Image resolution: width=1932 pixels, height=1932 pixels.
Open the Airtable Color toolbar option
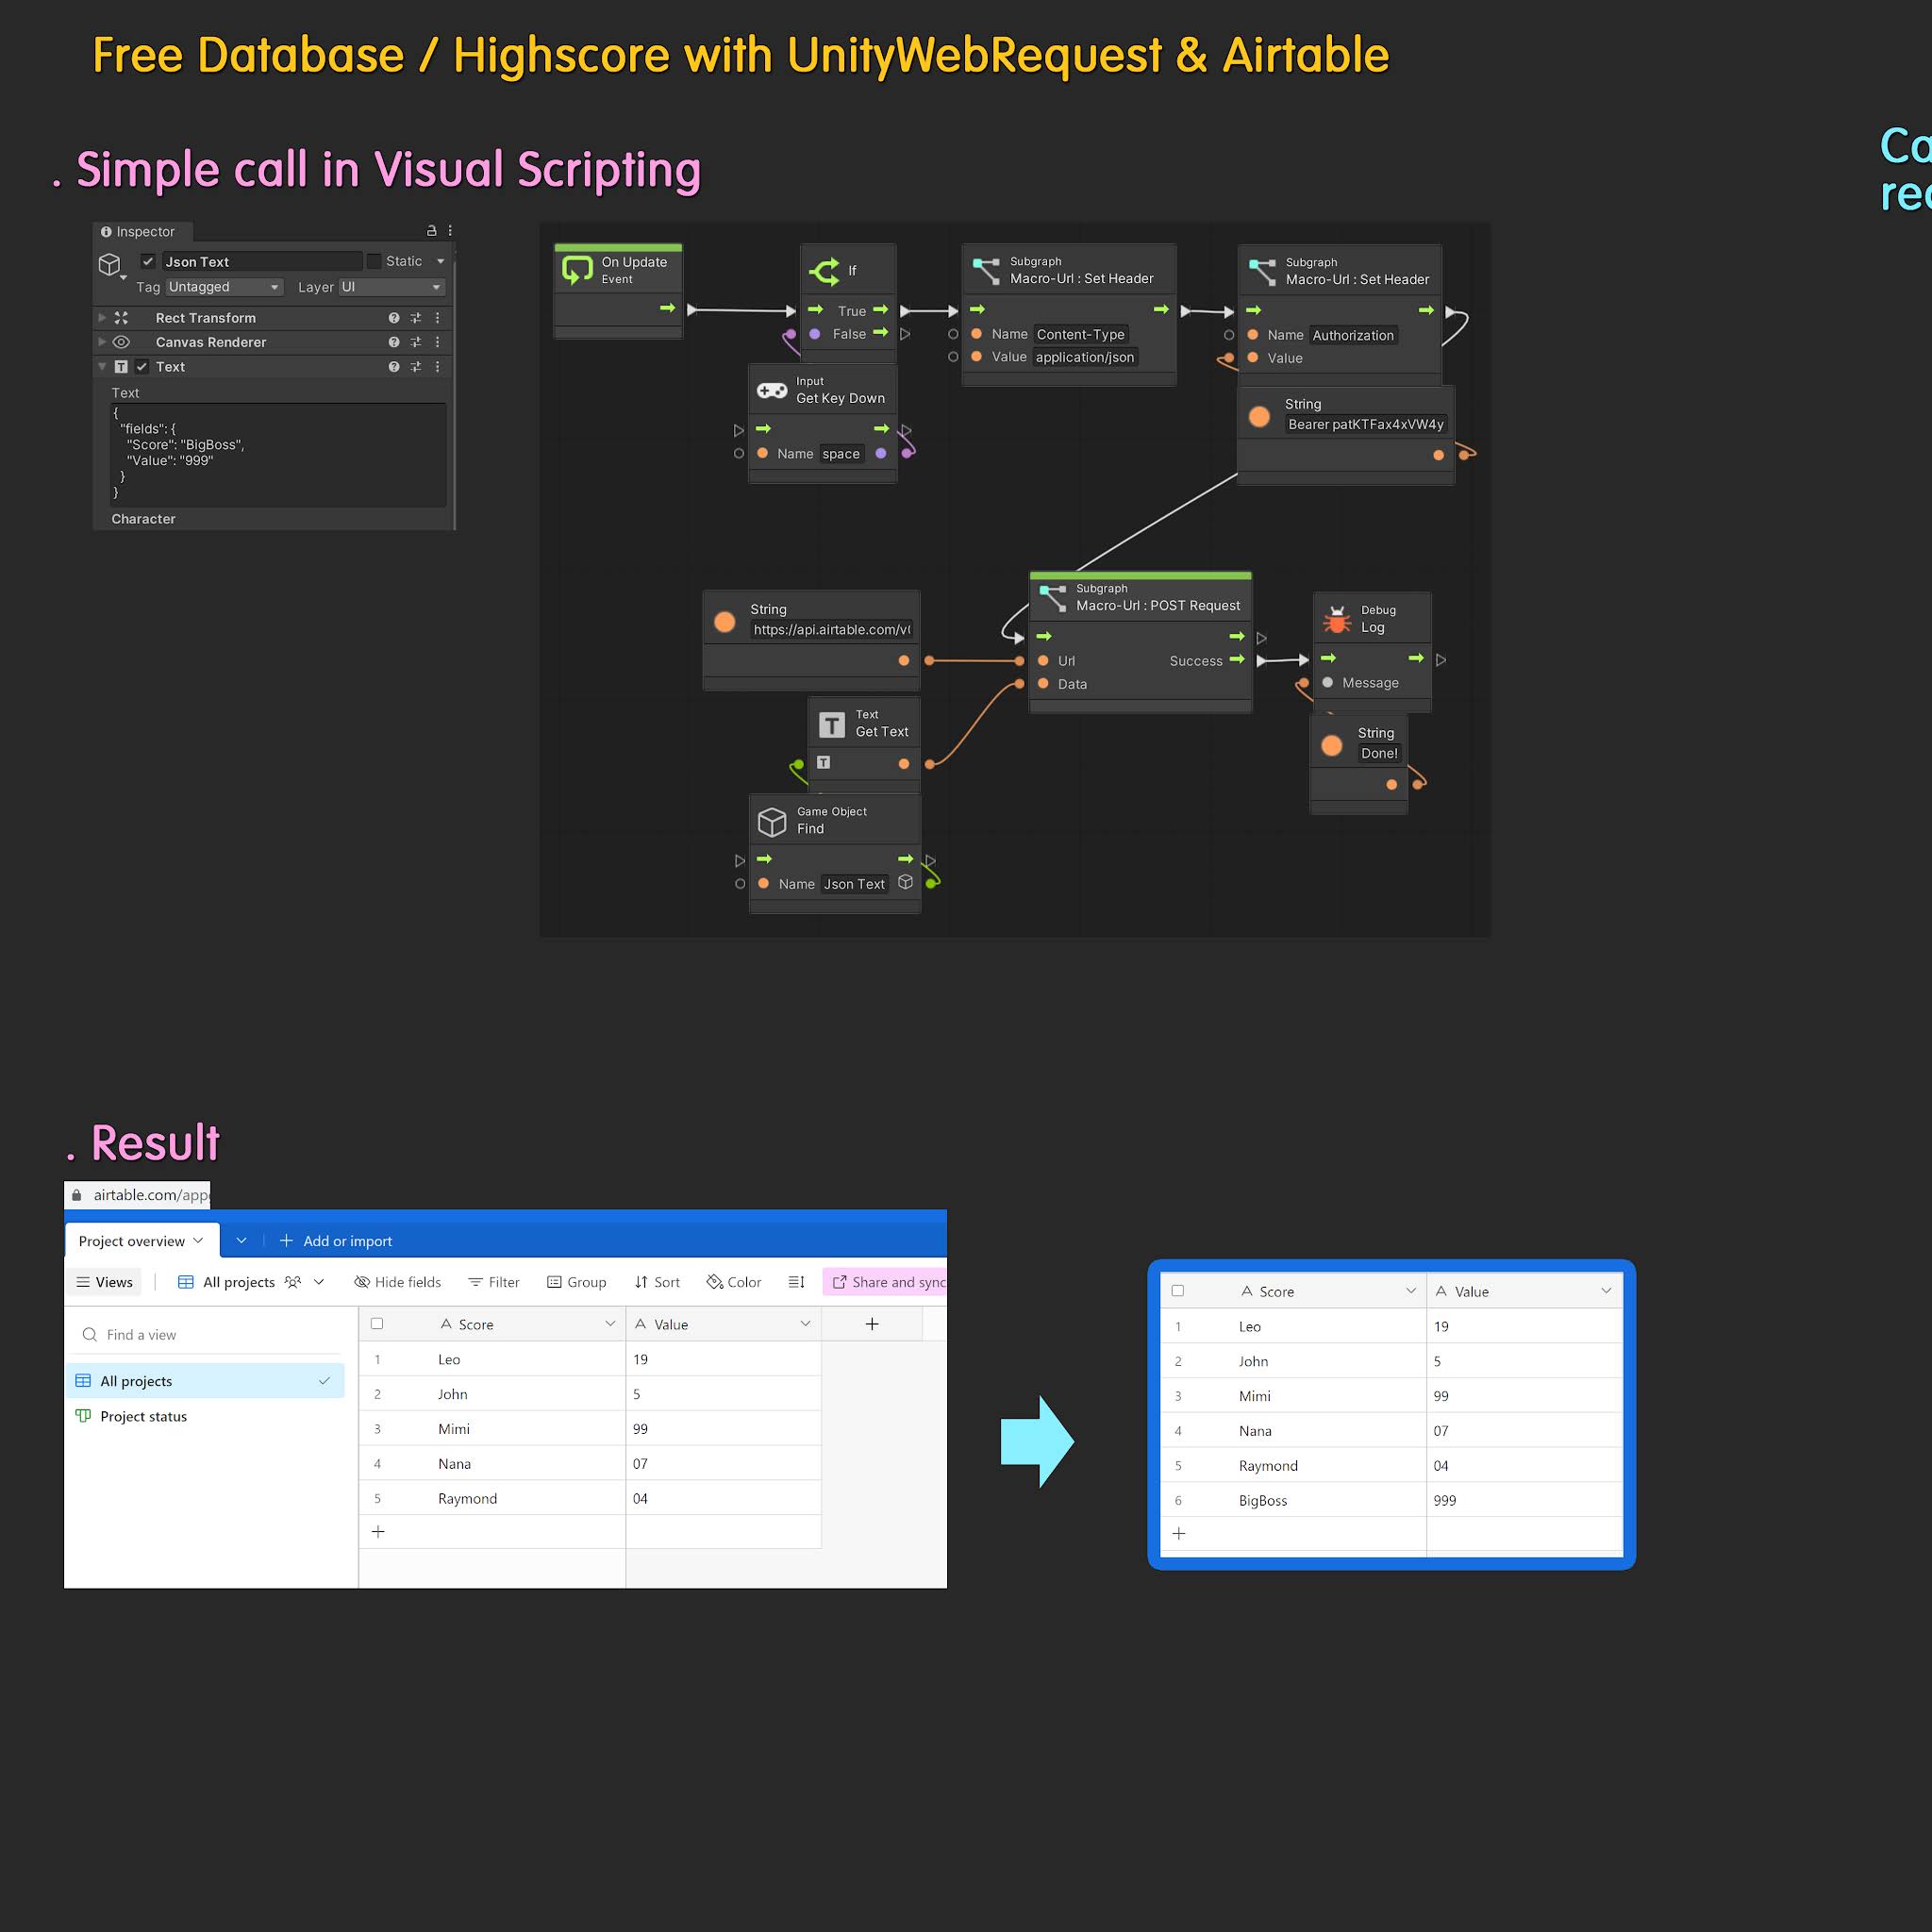(x=734, y=1282)
